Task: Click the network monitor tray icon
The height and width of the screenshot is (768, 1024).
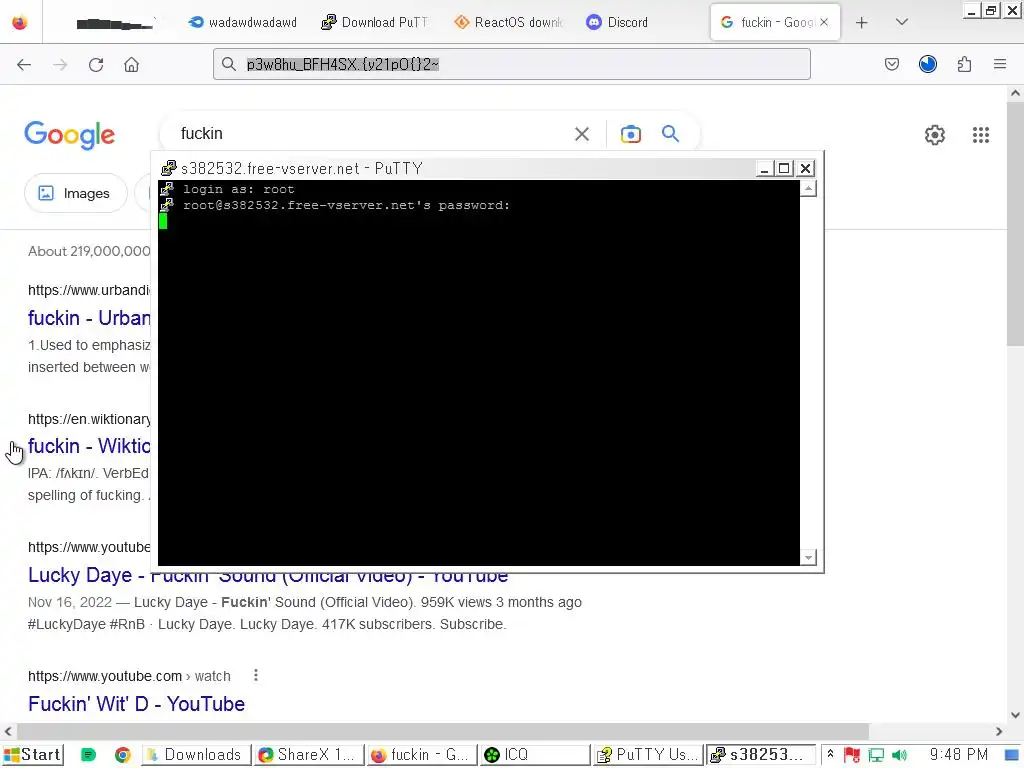Action: pyautogui.click(x=876, y=756)
